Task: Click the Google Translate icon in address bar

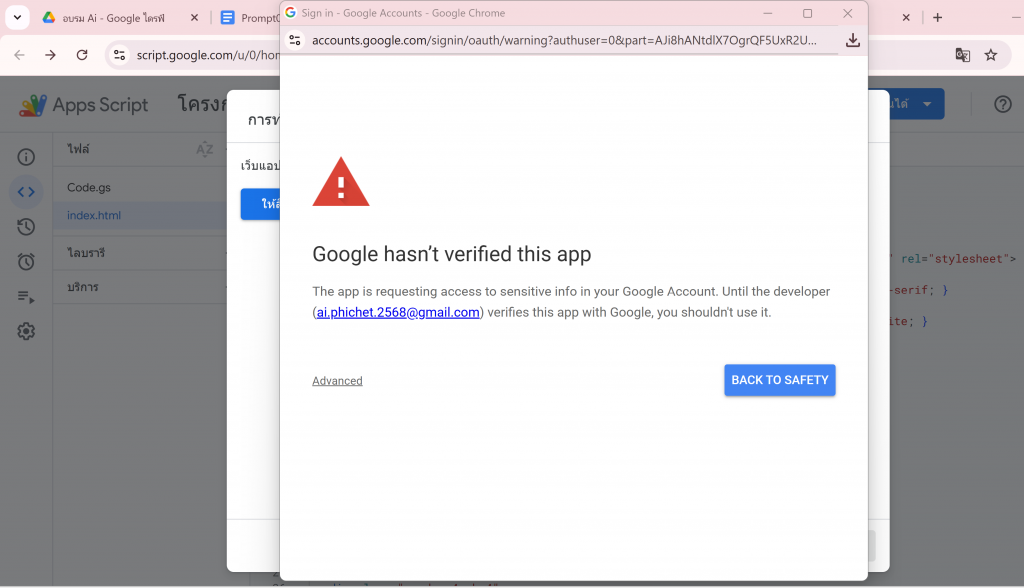Action: point(962,55)
